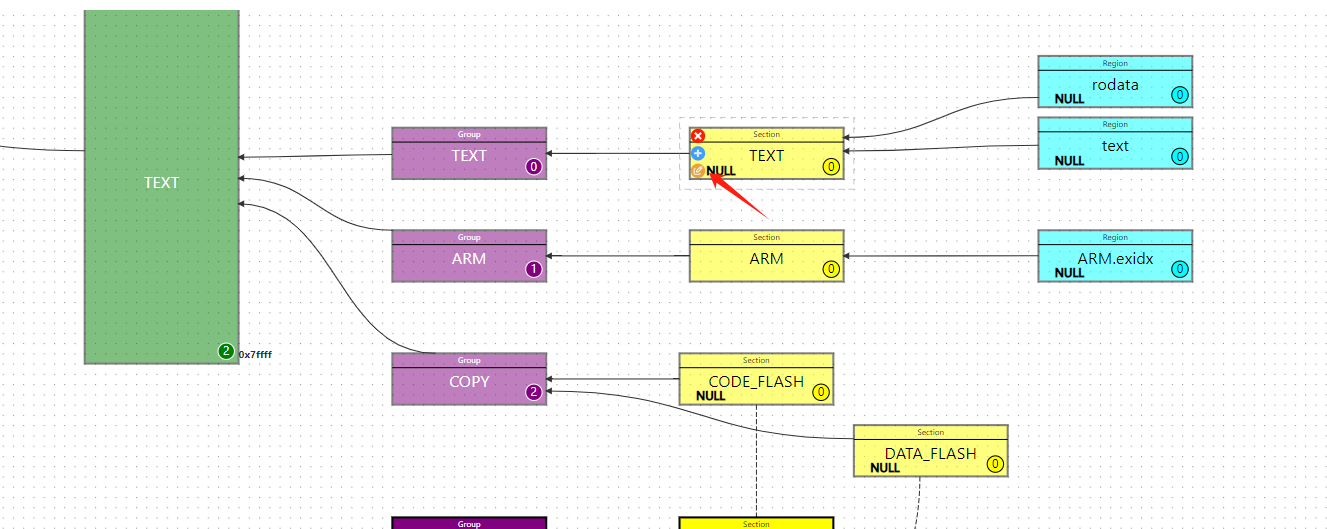Select the cyan rodata region node
The height and width of the screenshot is (529, 1327).
click(x=1115, y=85)
